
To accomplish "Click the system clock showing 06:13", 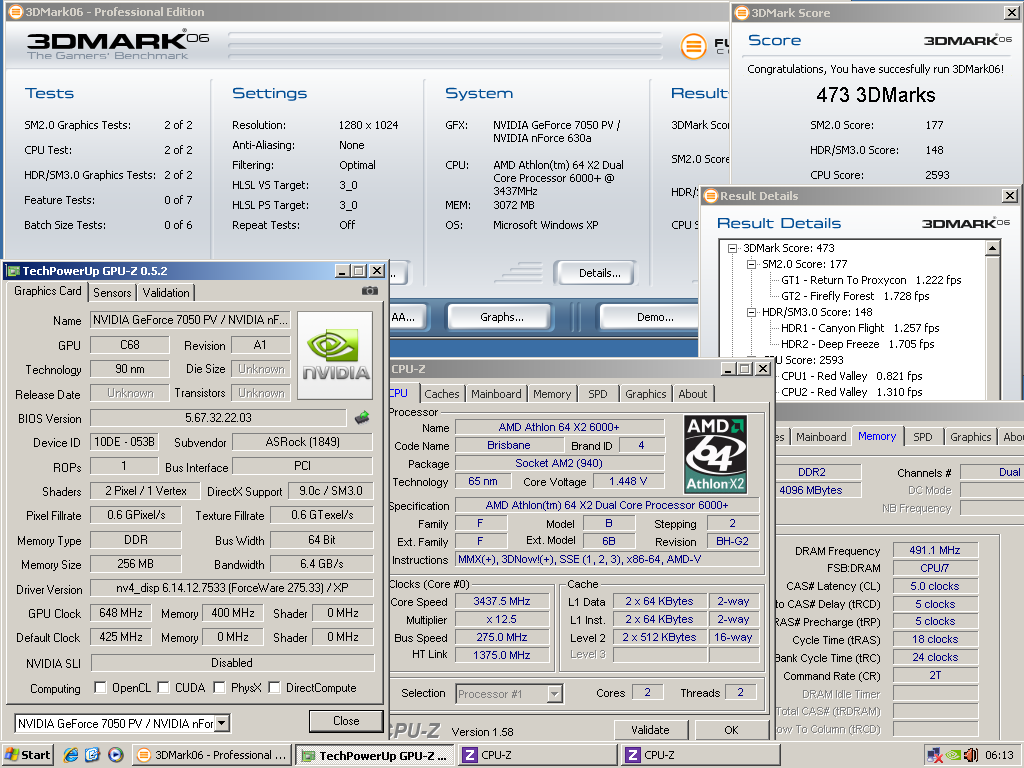I will (999, 755).
